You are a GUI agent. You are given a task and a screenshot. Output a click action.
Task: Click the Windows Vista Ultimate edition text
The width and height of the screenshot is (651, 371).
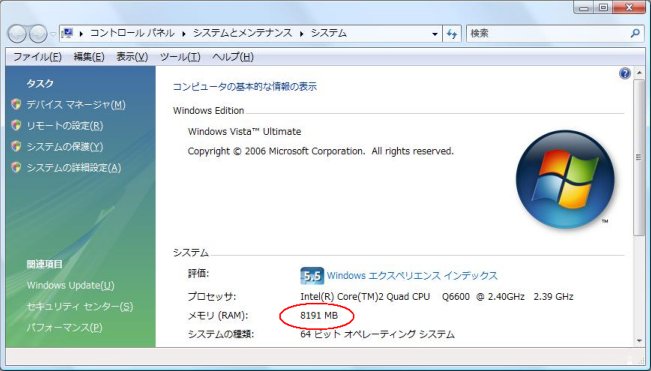click(x=245, y=132)
